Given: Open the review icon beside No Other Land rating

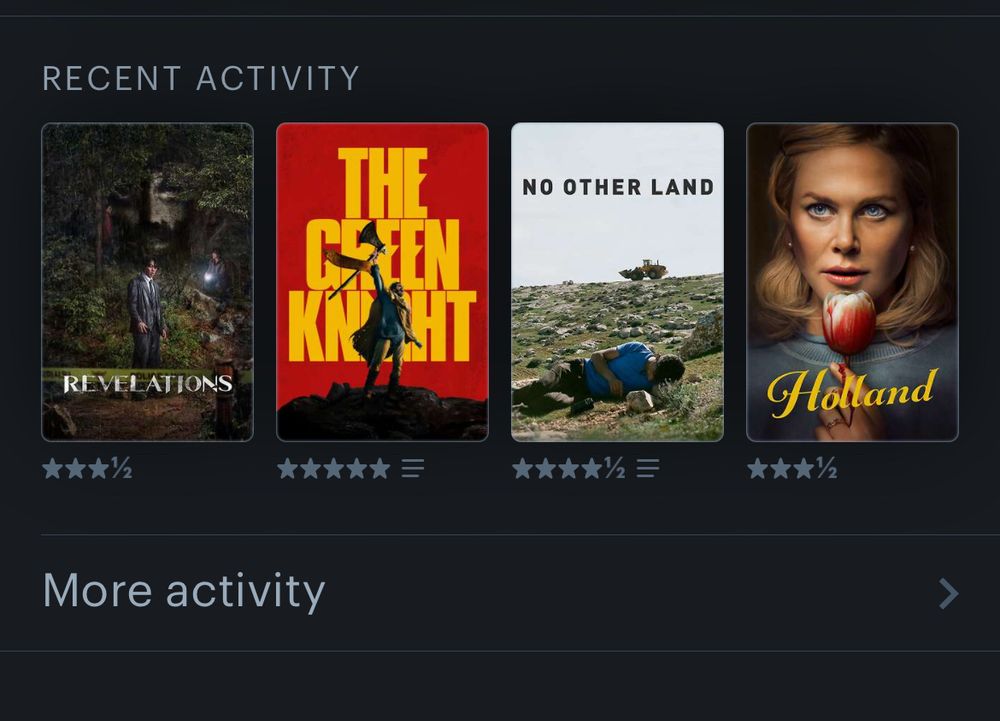Looking at the screenshot, I should point(647,469).
